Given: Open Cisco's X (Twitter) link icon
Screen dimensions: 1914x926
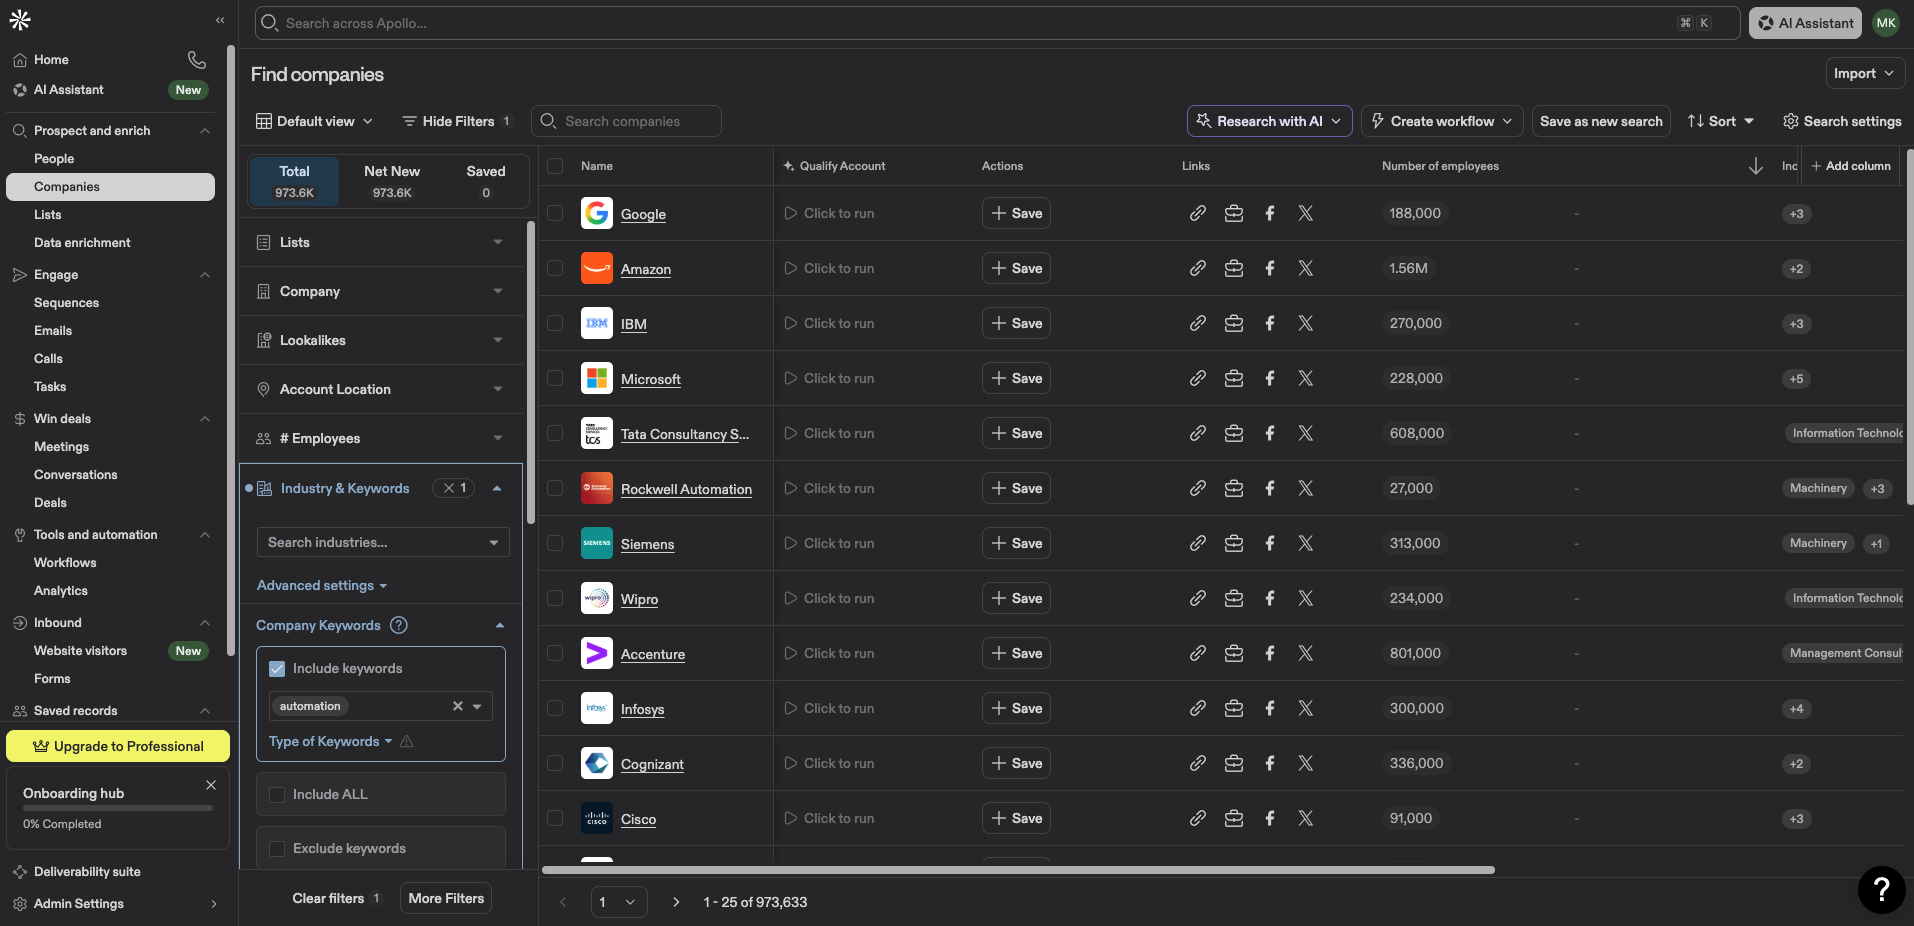Looking at the screenshot, I should (1306, 818).
